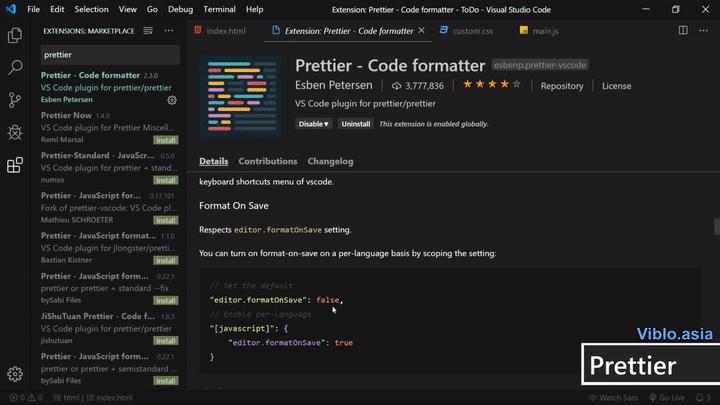
Task: Install Prettier-Standard by numso
Action: pos(165,180)
